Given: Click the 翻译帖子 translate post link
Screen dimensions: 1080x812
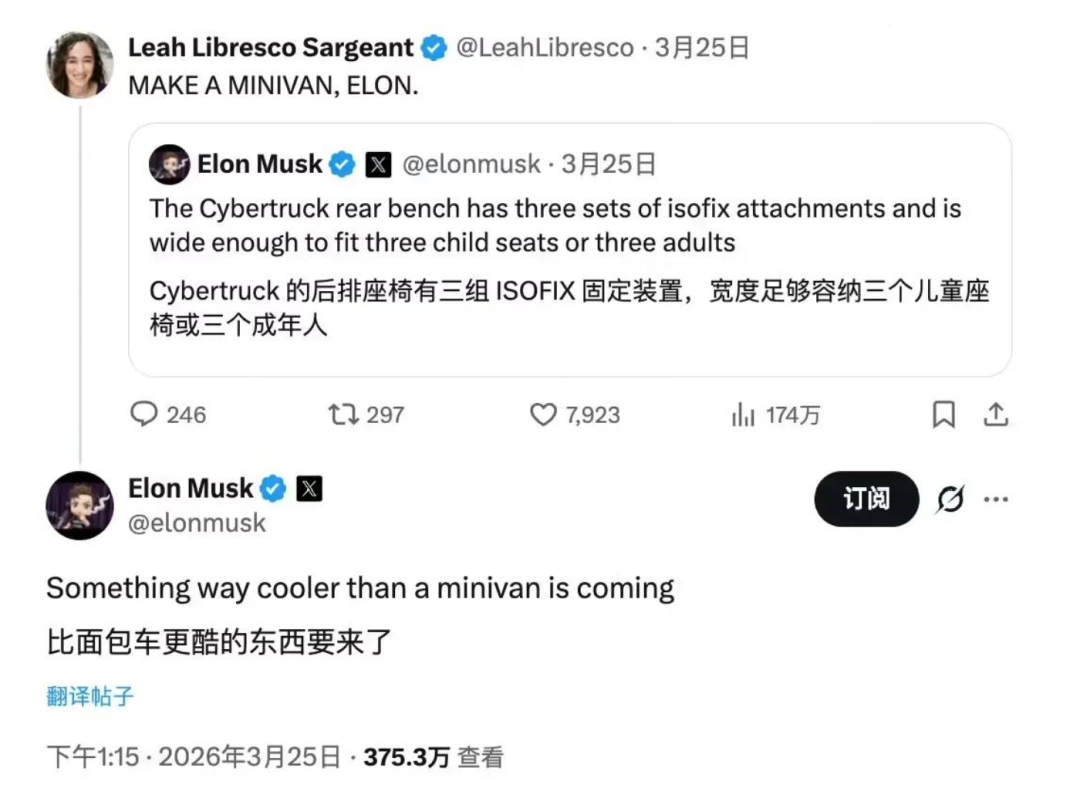Looking at the screenshot, I should (x=90, y=696).
